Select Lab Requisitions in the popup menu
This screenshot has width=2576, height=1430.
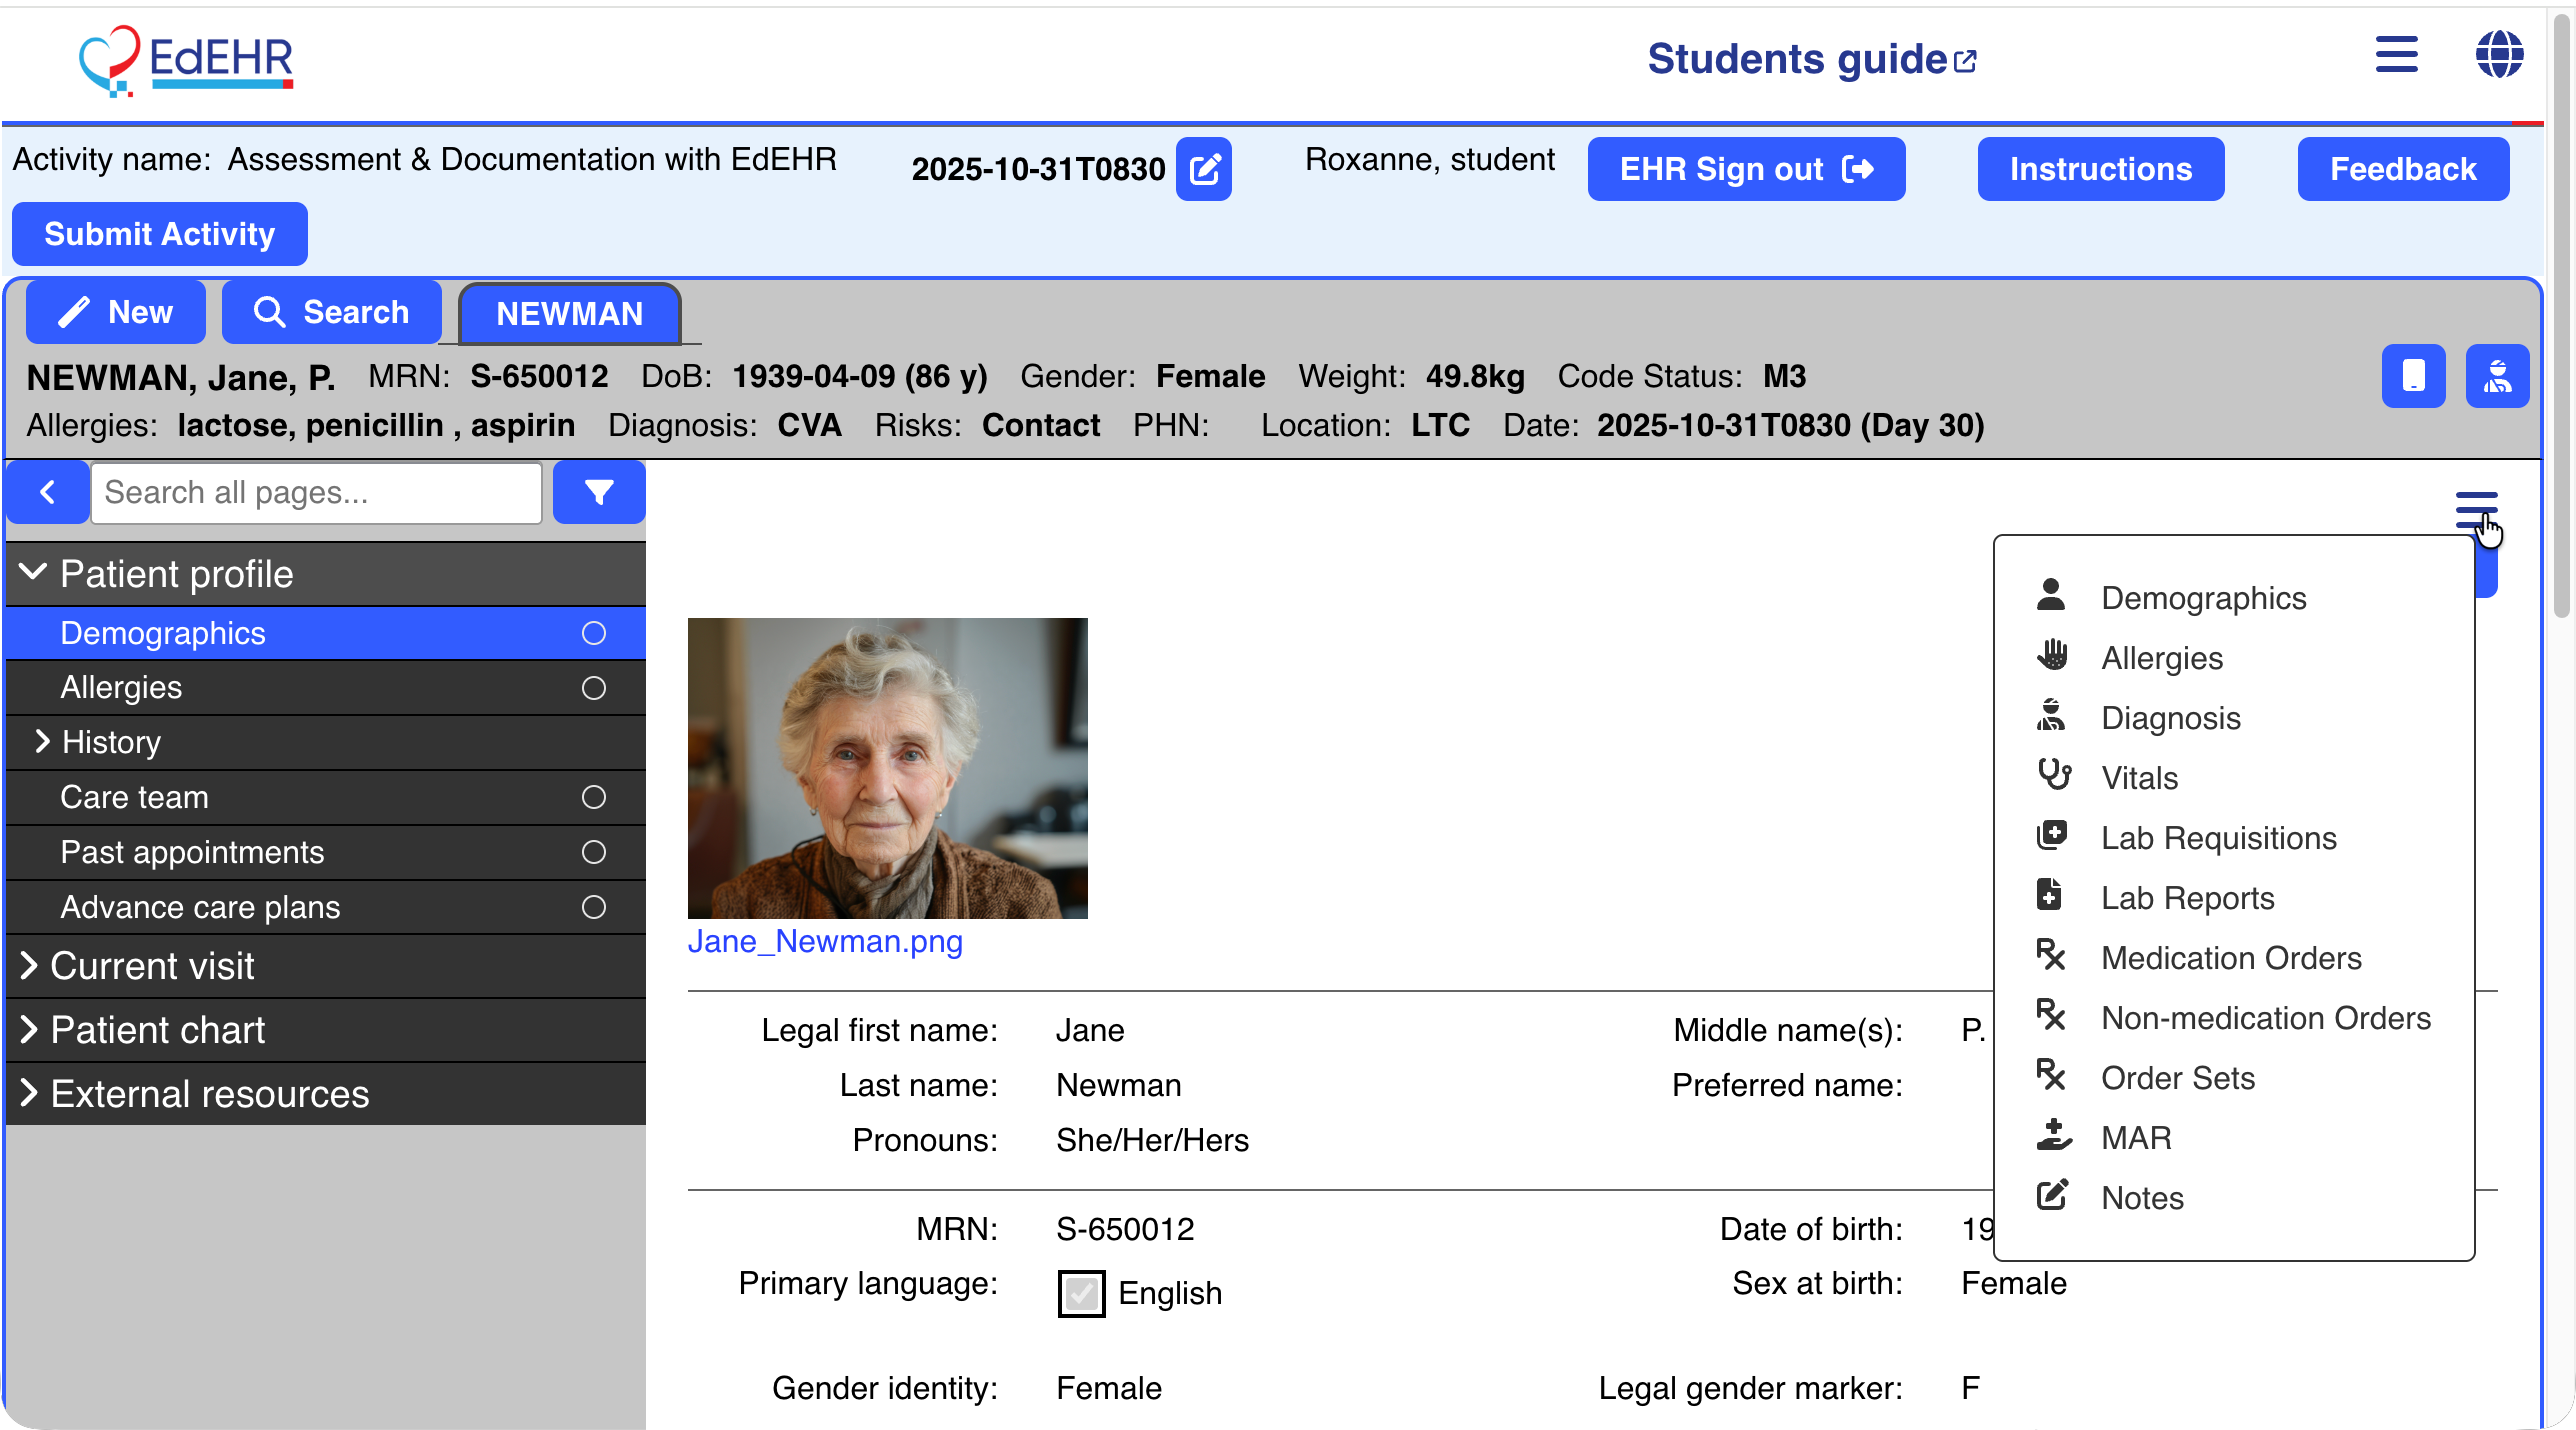point(2218,838)
